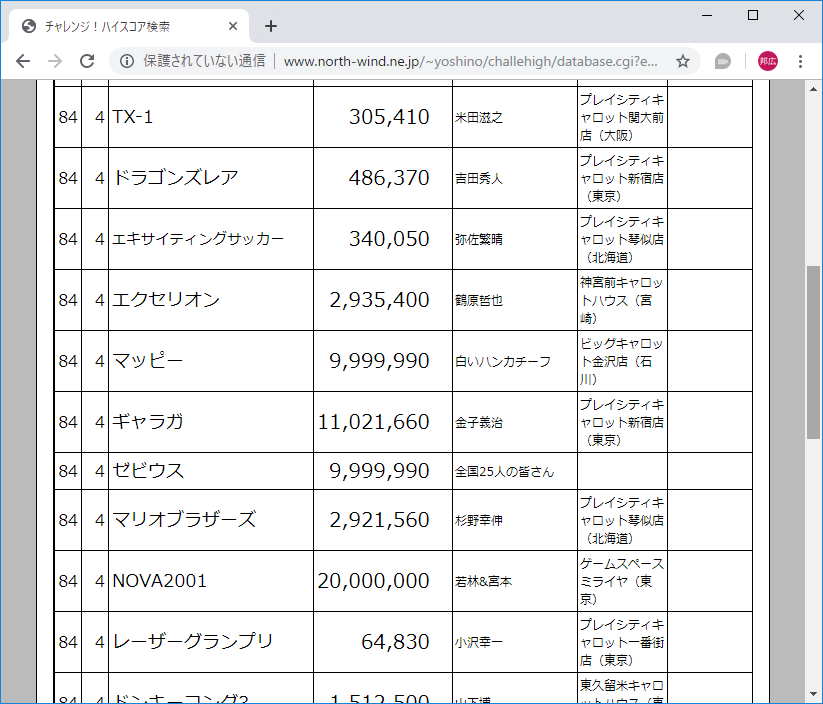This screenshot has width=823, height=704.
Task: Click the scrollbar up arrow
Action: tap(814, 89)
